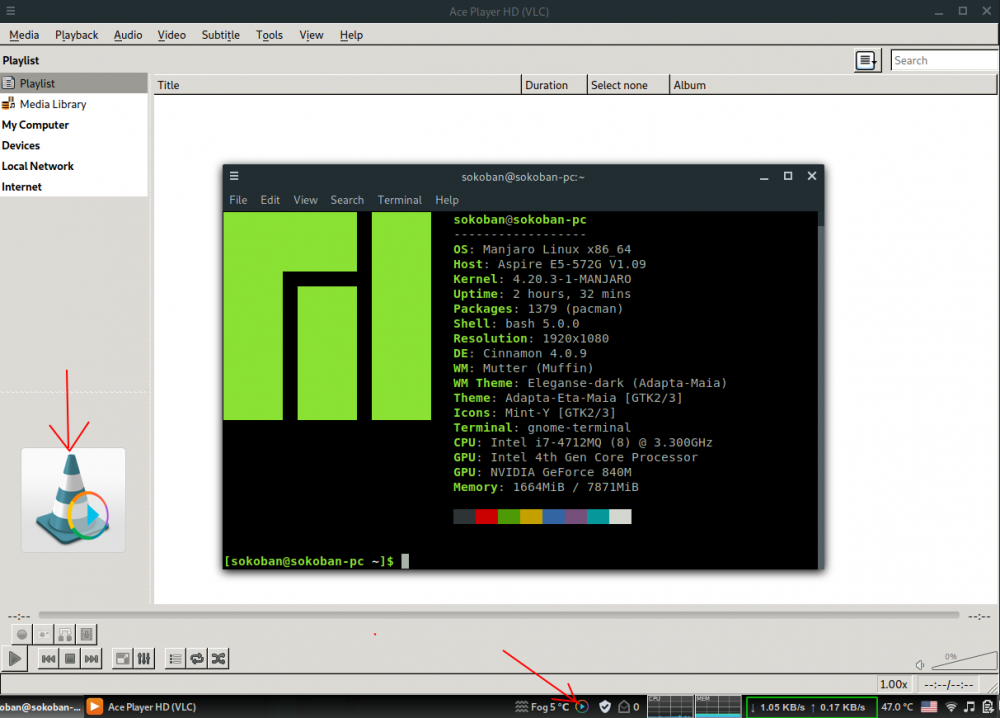Open Ace Player window hamburger menu
The width and height of the screenshot is (1000, 718).
click(x=11, y=11)
